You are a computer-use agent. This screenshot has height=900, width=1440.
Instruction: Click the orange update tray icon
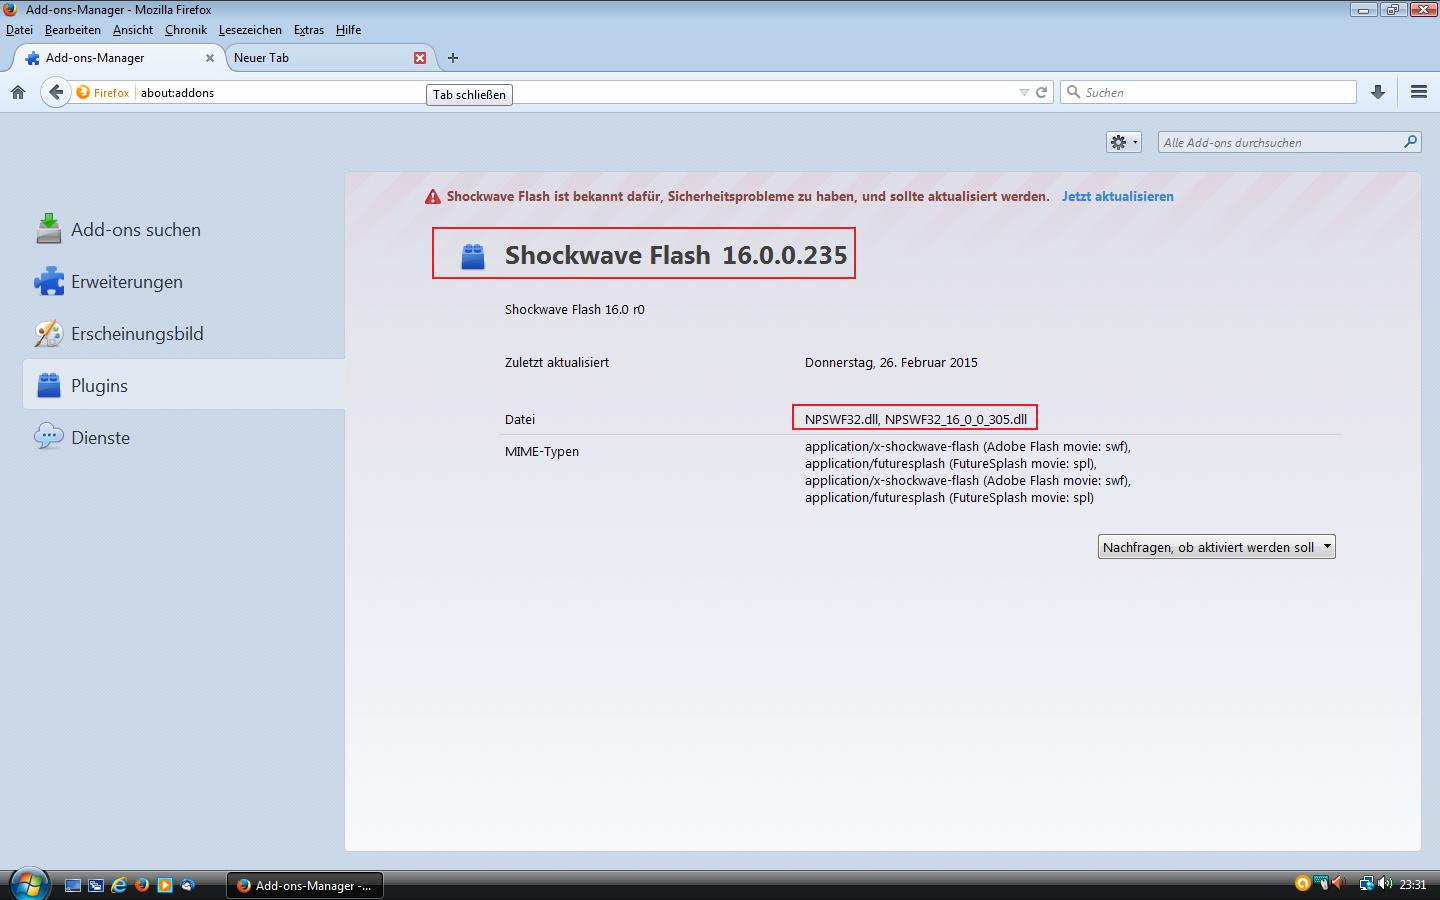[x=1302, y=884]
